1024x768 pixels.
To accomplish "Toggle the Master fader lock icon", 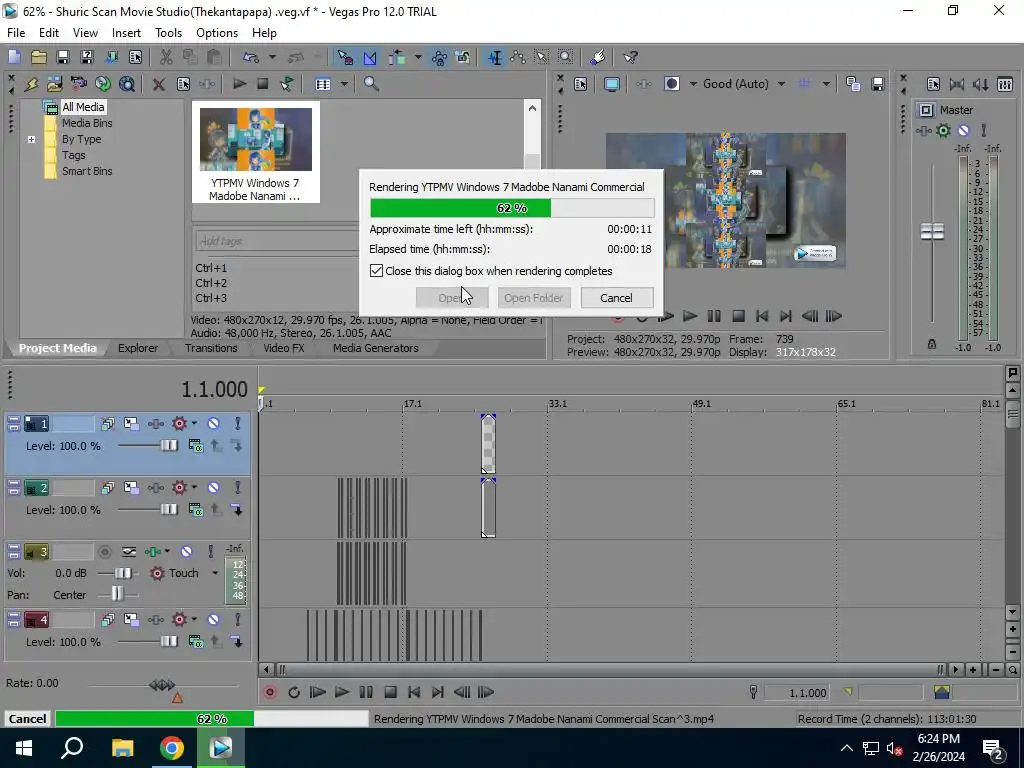I will (x=932, y=344).
